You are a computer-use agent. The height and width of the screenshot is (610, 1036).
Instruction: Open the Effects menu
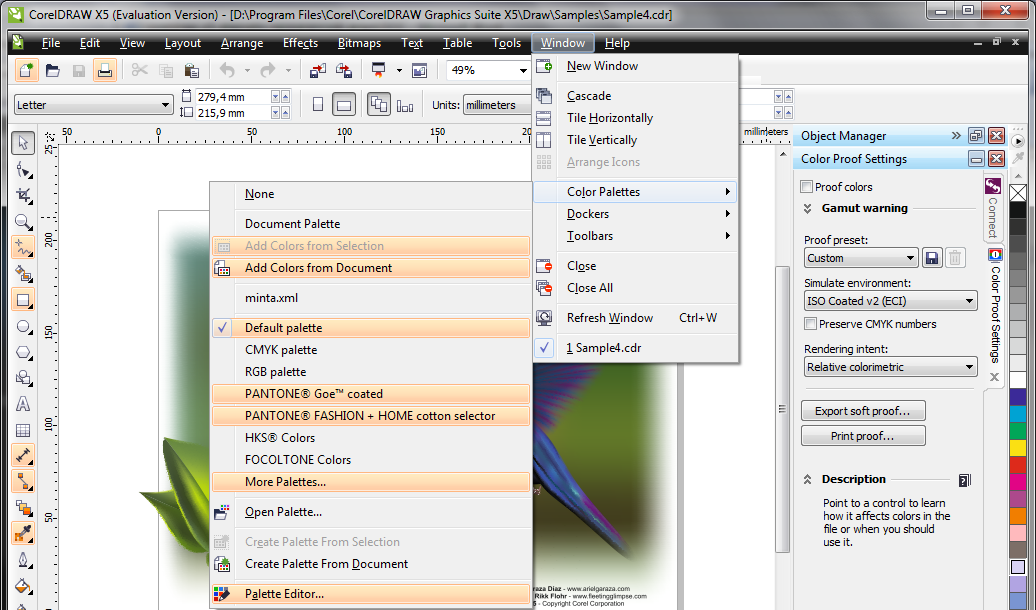[301, 43]
